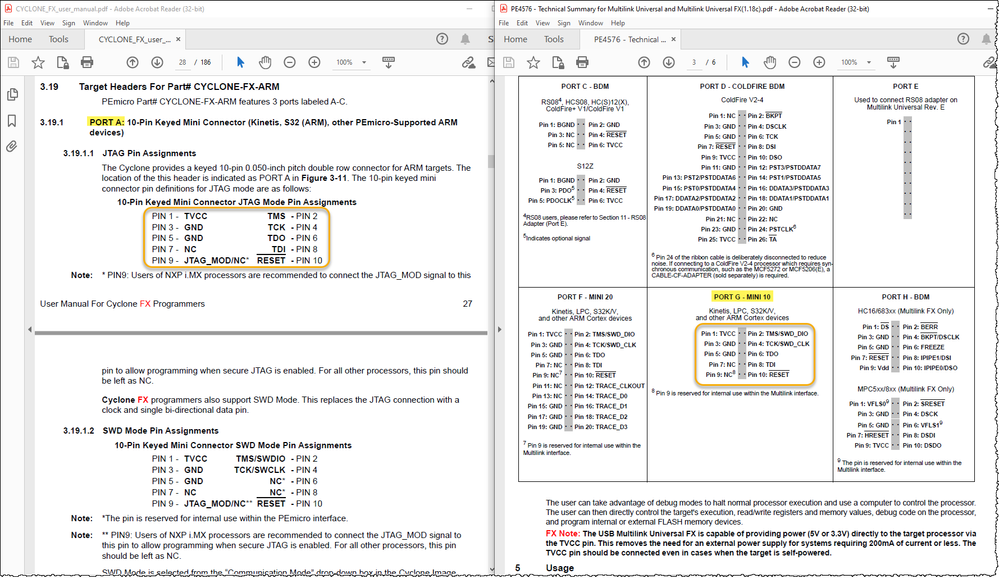Close the CYCLONE_FX_user document tab
The width and height of the screenshot is (999, 578).
tap(178, 39)
